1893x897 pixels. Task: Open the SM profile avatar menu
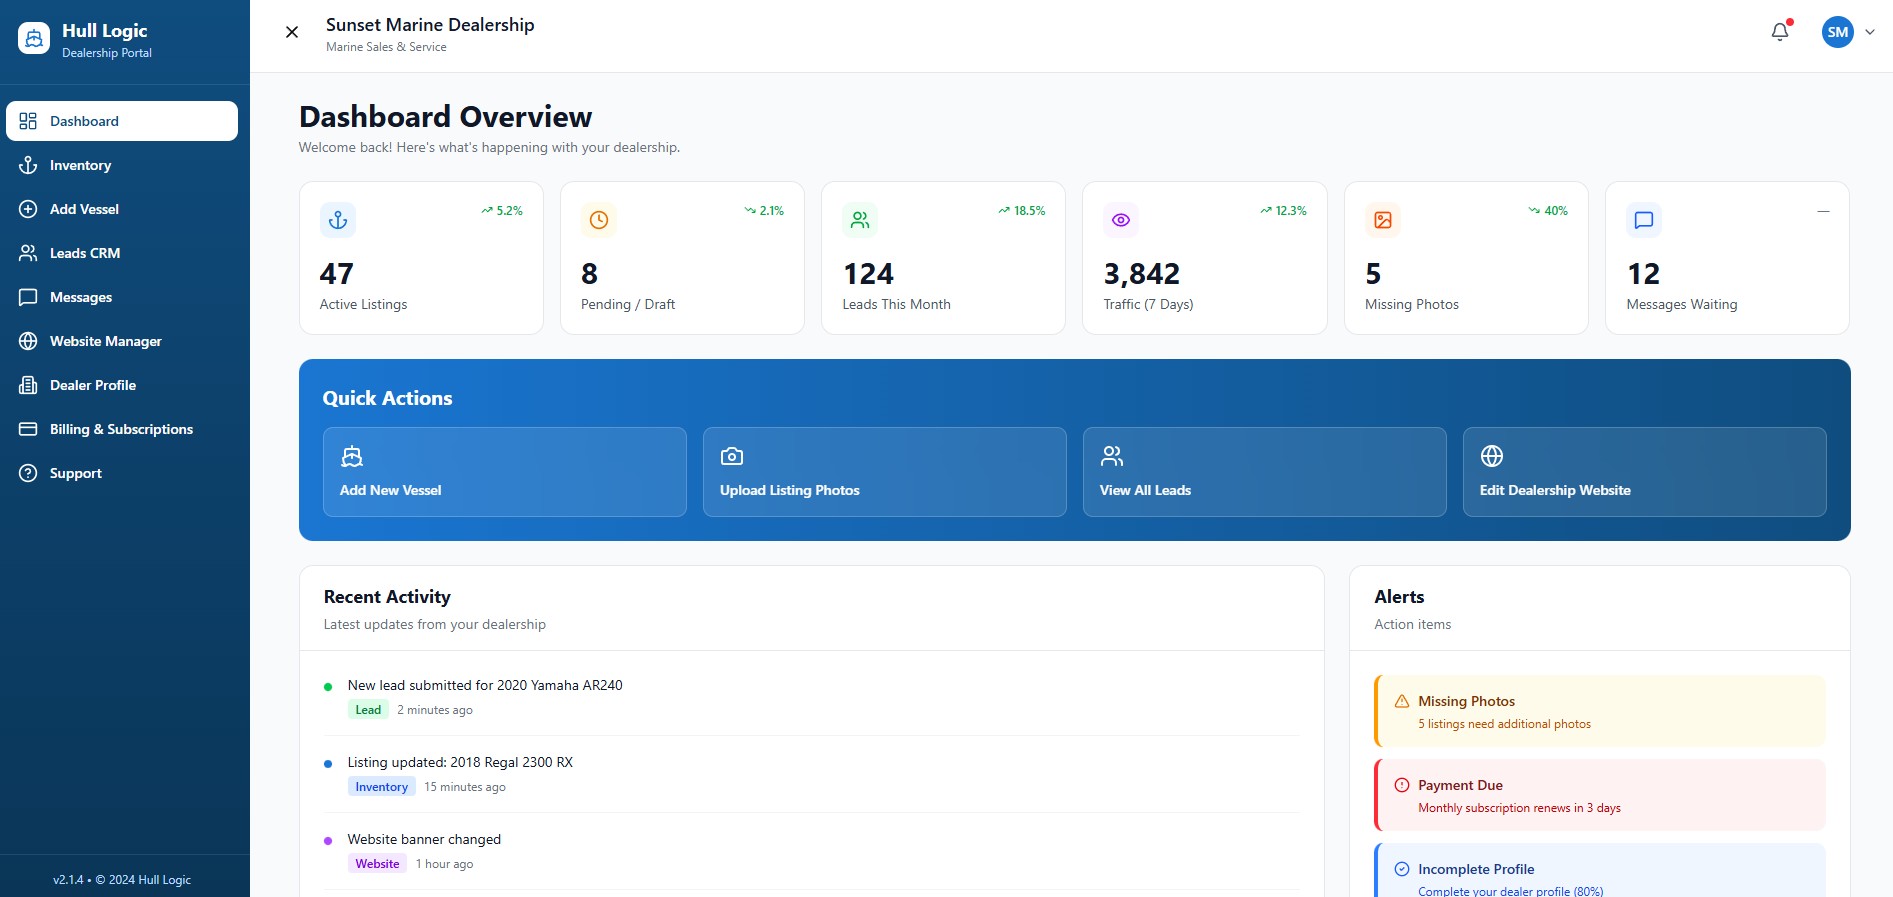1837,32
